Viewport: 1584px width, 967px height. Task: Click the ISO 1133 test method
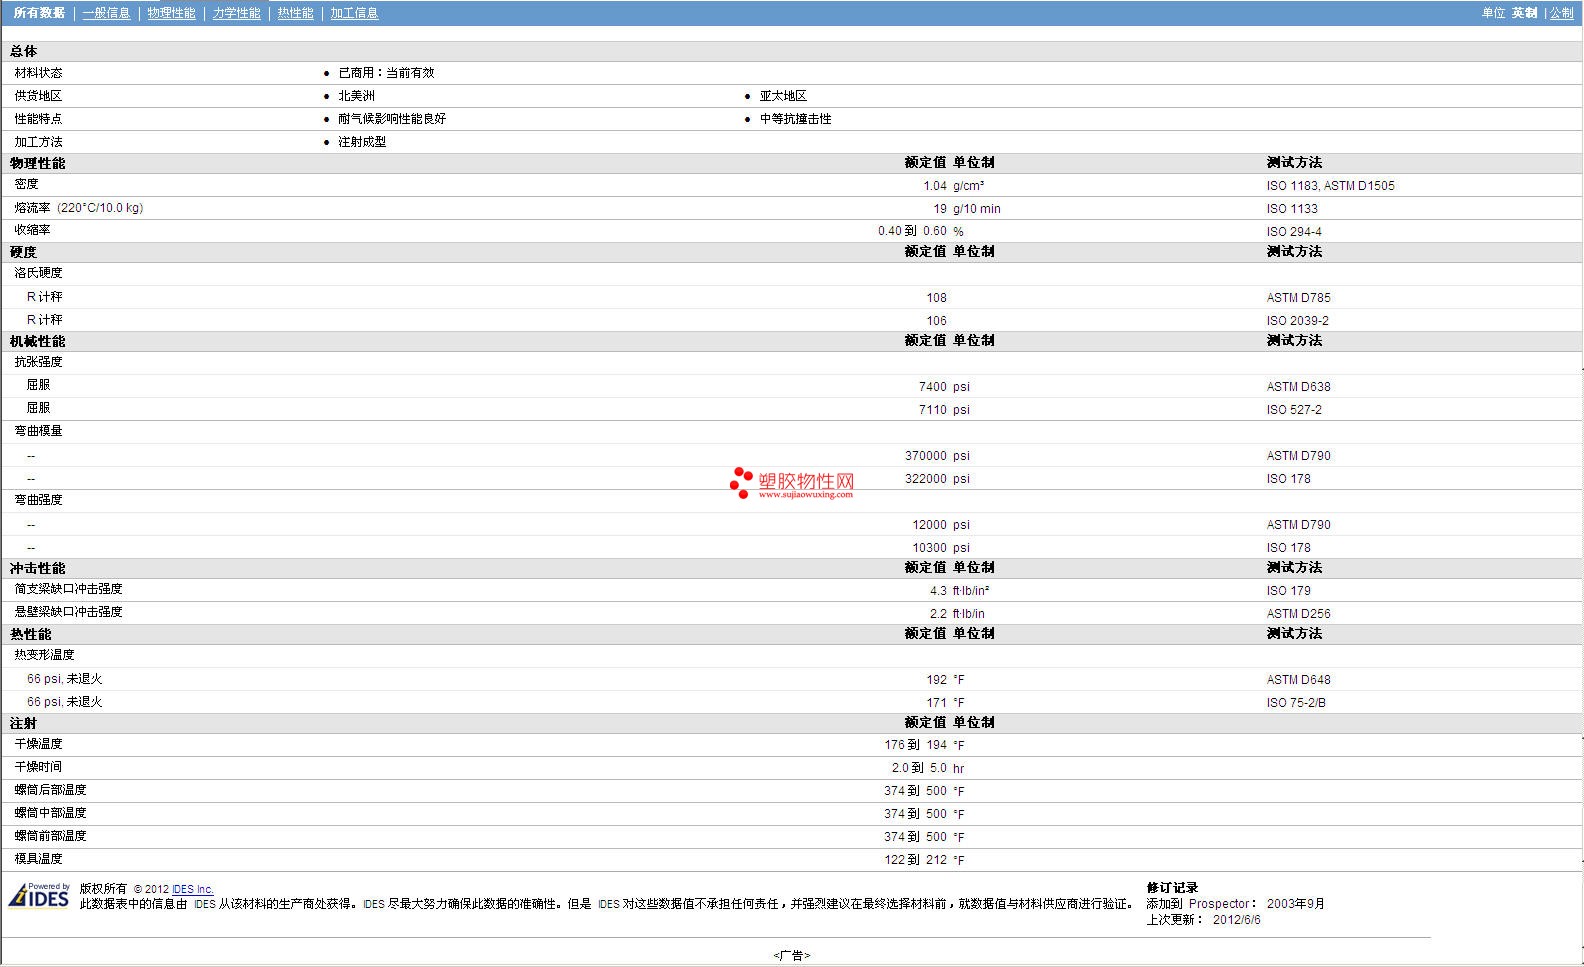tap(1292, 209)
